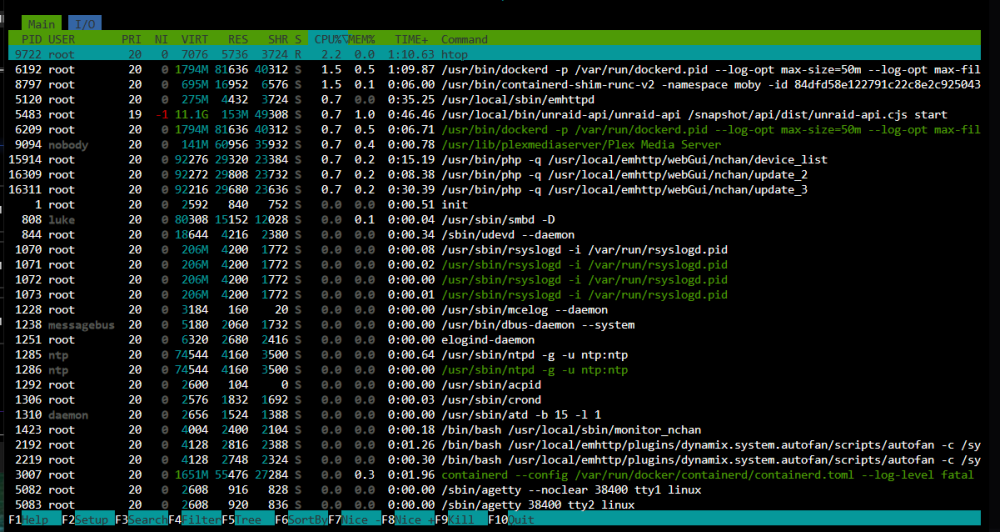Image resolution: width=1000 pixels, height=532 pixels.
Task: Sort by the MEM% column header
Action: [x=362, y=40]
